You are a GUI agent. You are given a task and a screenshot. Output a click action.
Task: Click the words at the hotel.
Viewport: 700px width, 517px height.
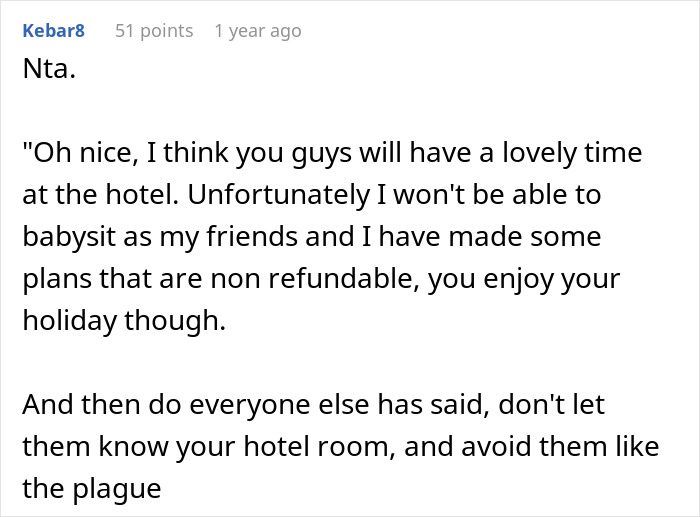click(x=101, y=195)
